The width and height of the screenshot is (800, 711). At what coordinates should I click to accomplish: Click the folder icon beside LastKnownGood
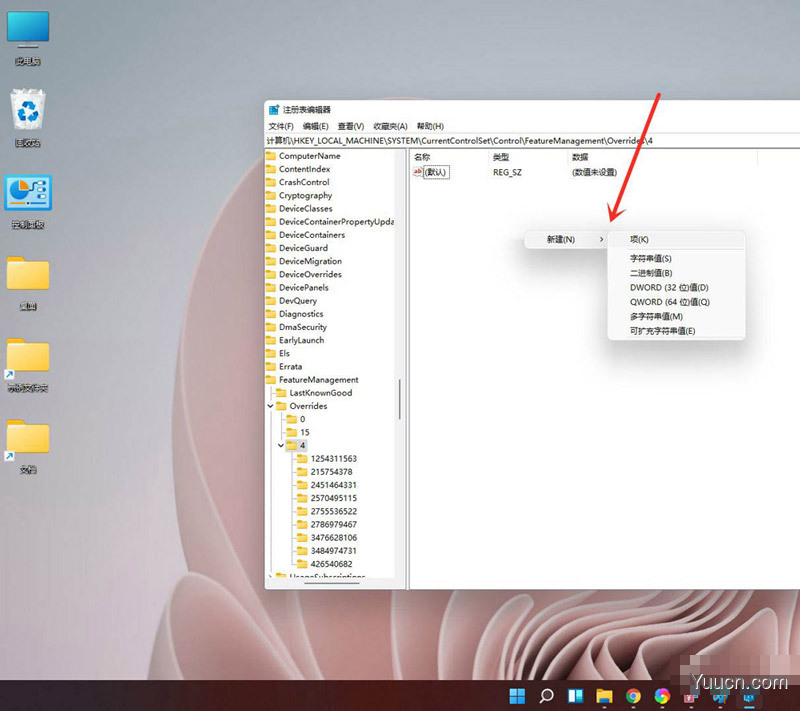tap(281, 393)
